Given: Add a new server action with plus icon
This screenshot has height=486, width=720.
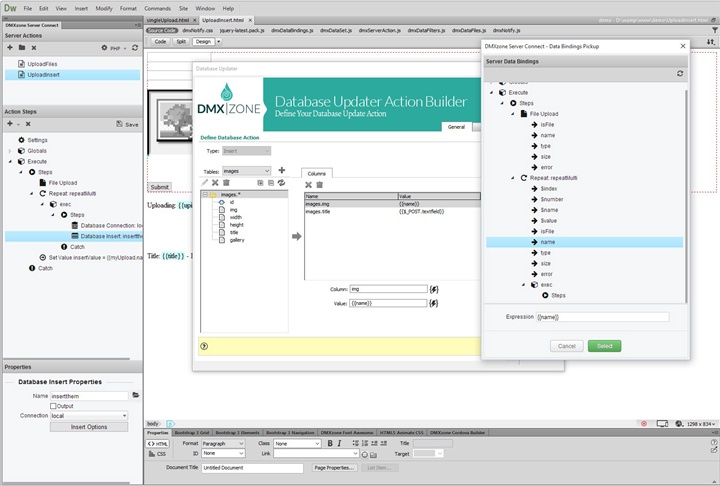Looking at the screenshot, I should coord(10,48).
